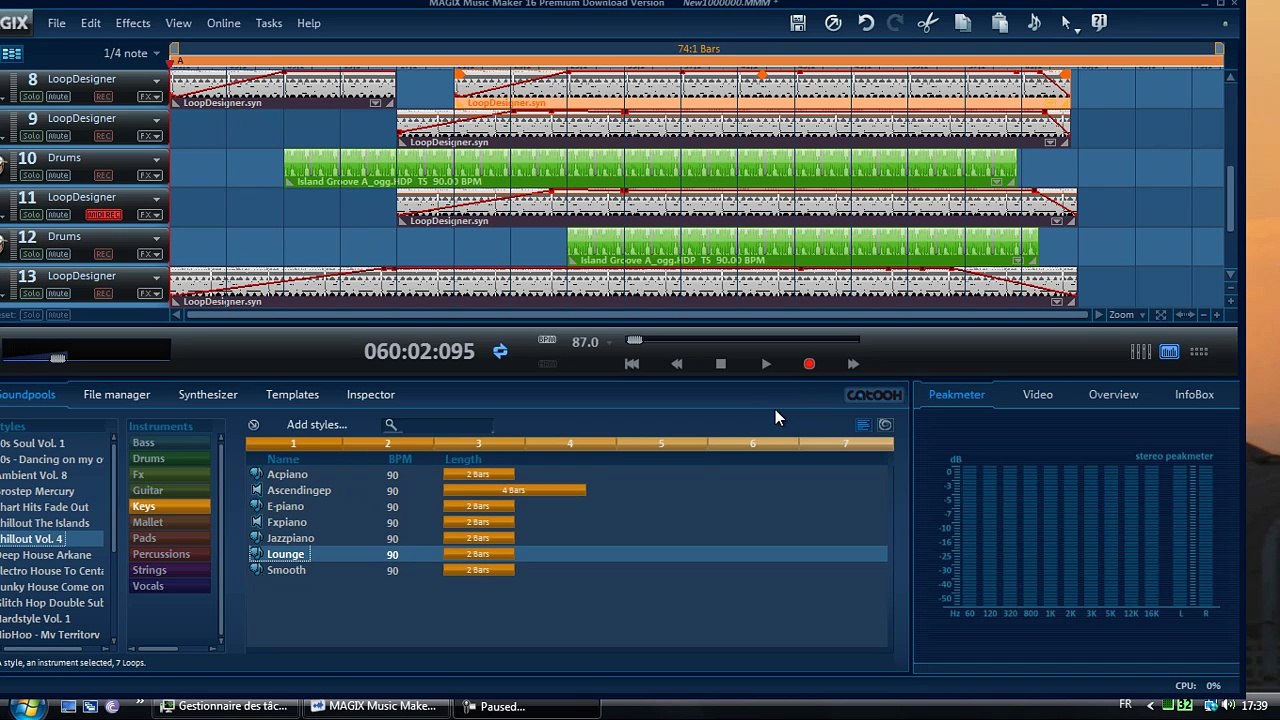Open FX dropdown for track 8
Image resolution: width=1280 pixels, height=720 pixels.
pyautogui.click(x=150, y=97)
